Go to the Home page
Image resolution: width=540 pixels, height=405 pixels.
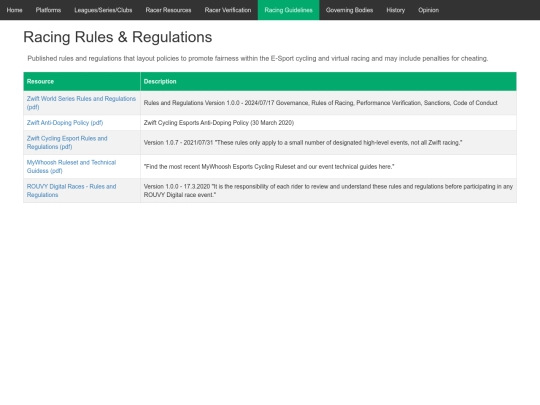[14, 10]
